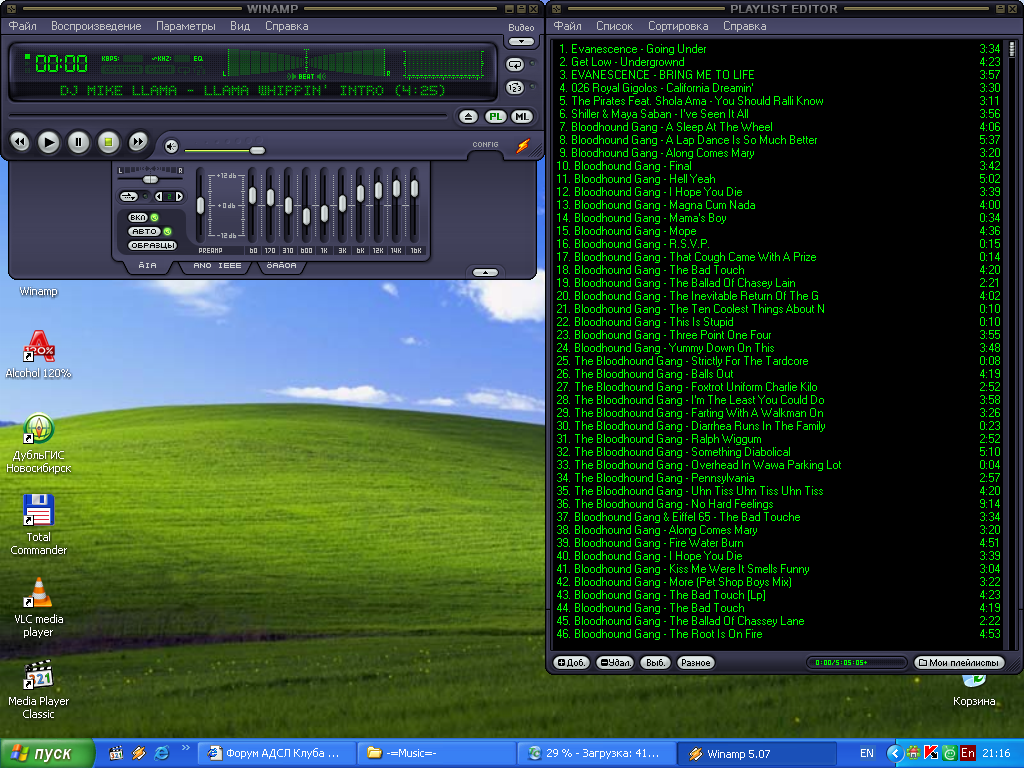Expand the Видео dropdown arrow
The width and height of the screenshot is (1024, 768).
click(521, 42)
